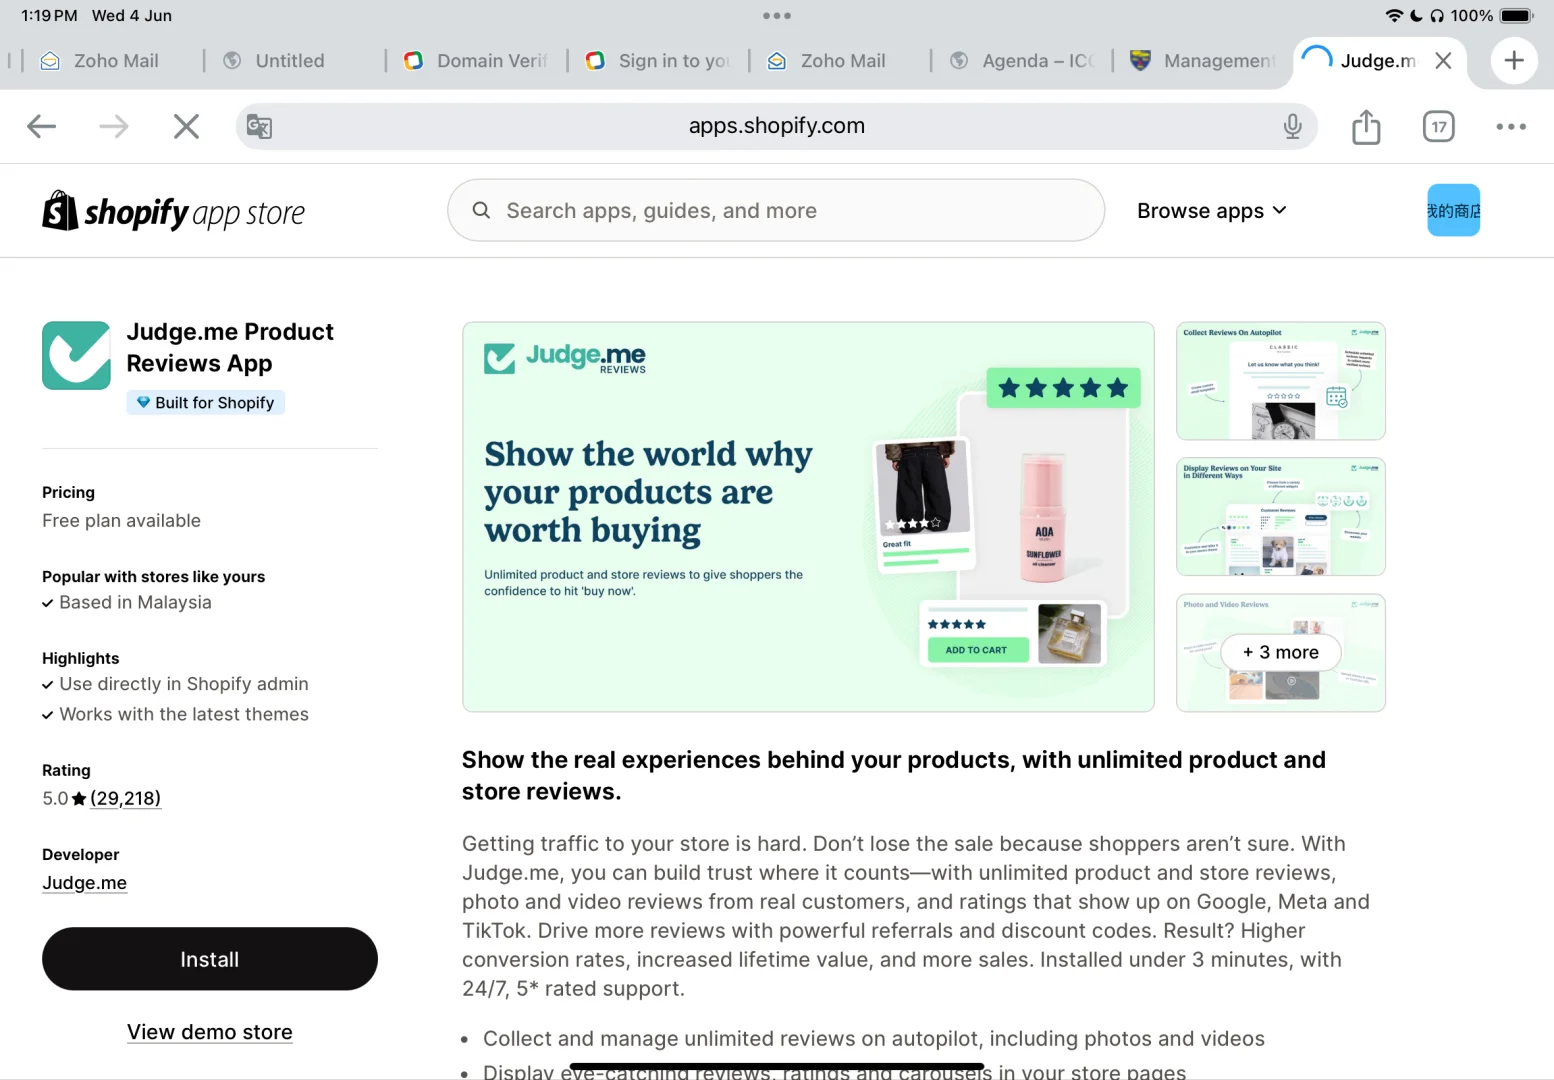Open the 29,218 reviews link
Screen dimensions: 1554x1080
(x=125, y=798)
